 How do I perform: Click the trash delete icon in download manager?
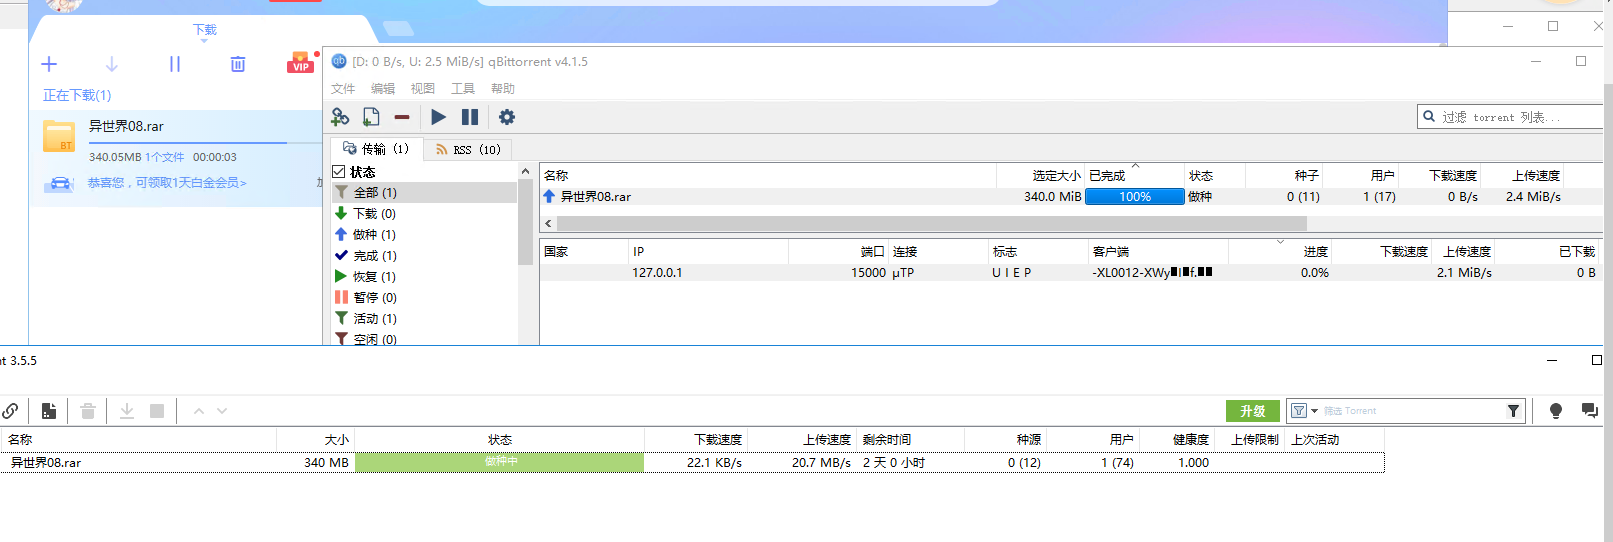click(238, 64)
